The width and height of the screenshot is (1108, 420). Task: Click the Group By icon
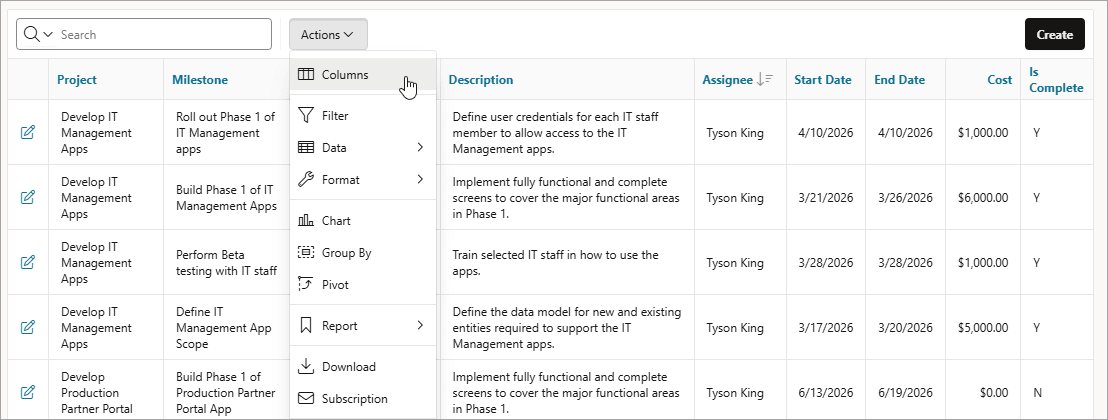click(305, 252)
